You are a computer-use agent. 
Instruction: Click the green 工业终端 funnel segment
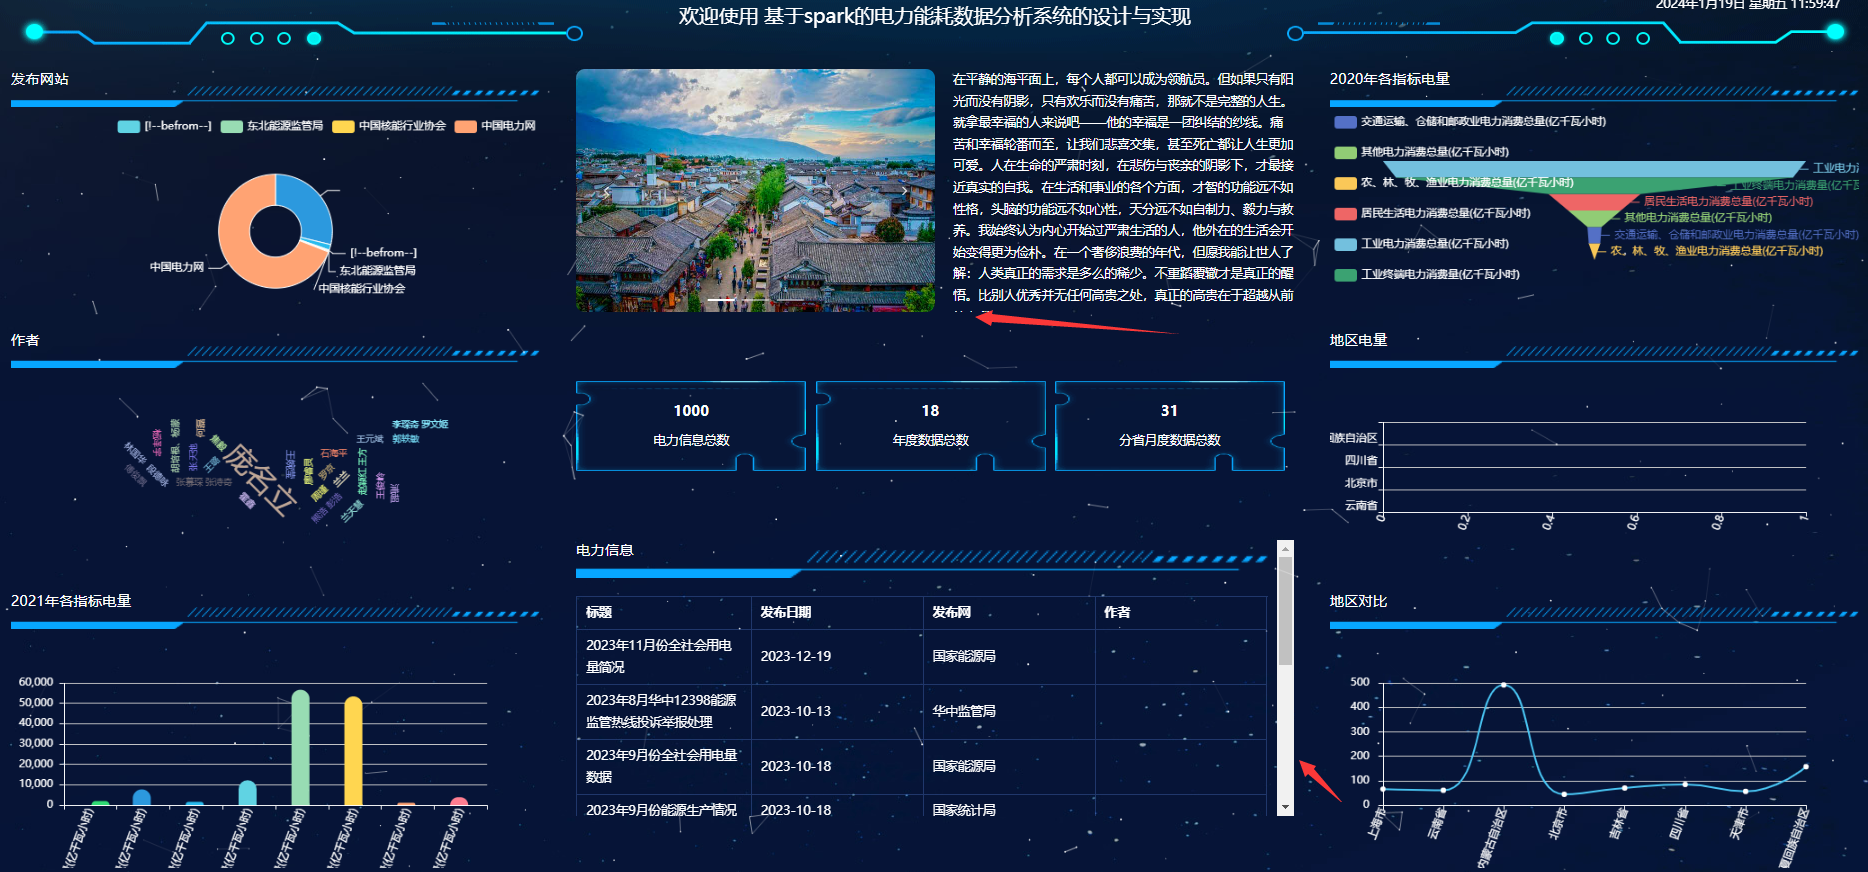pos(1594,186)
